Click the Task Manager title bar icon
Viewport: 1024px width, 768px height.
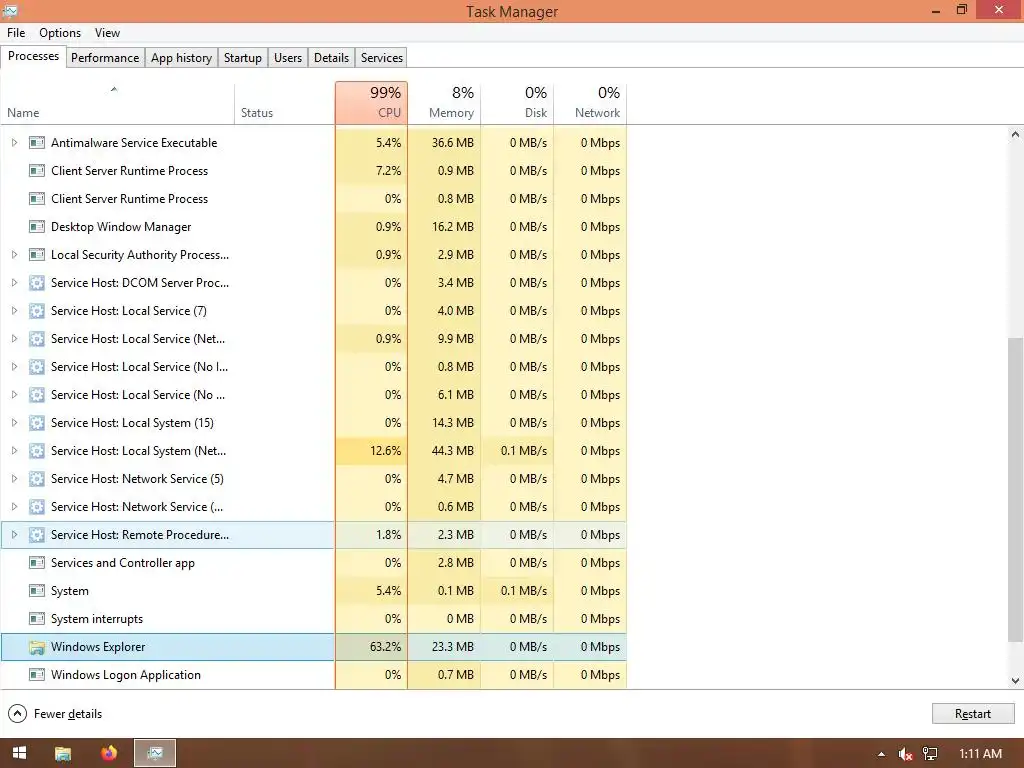10,10
